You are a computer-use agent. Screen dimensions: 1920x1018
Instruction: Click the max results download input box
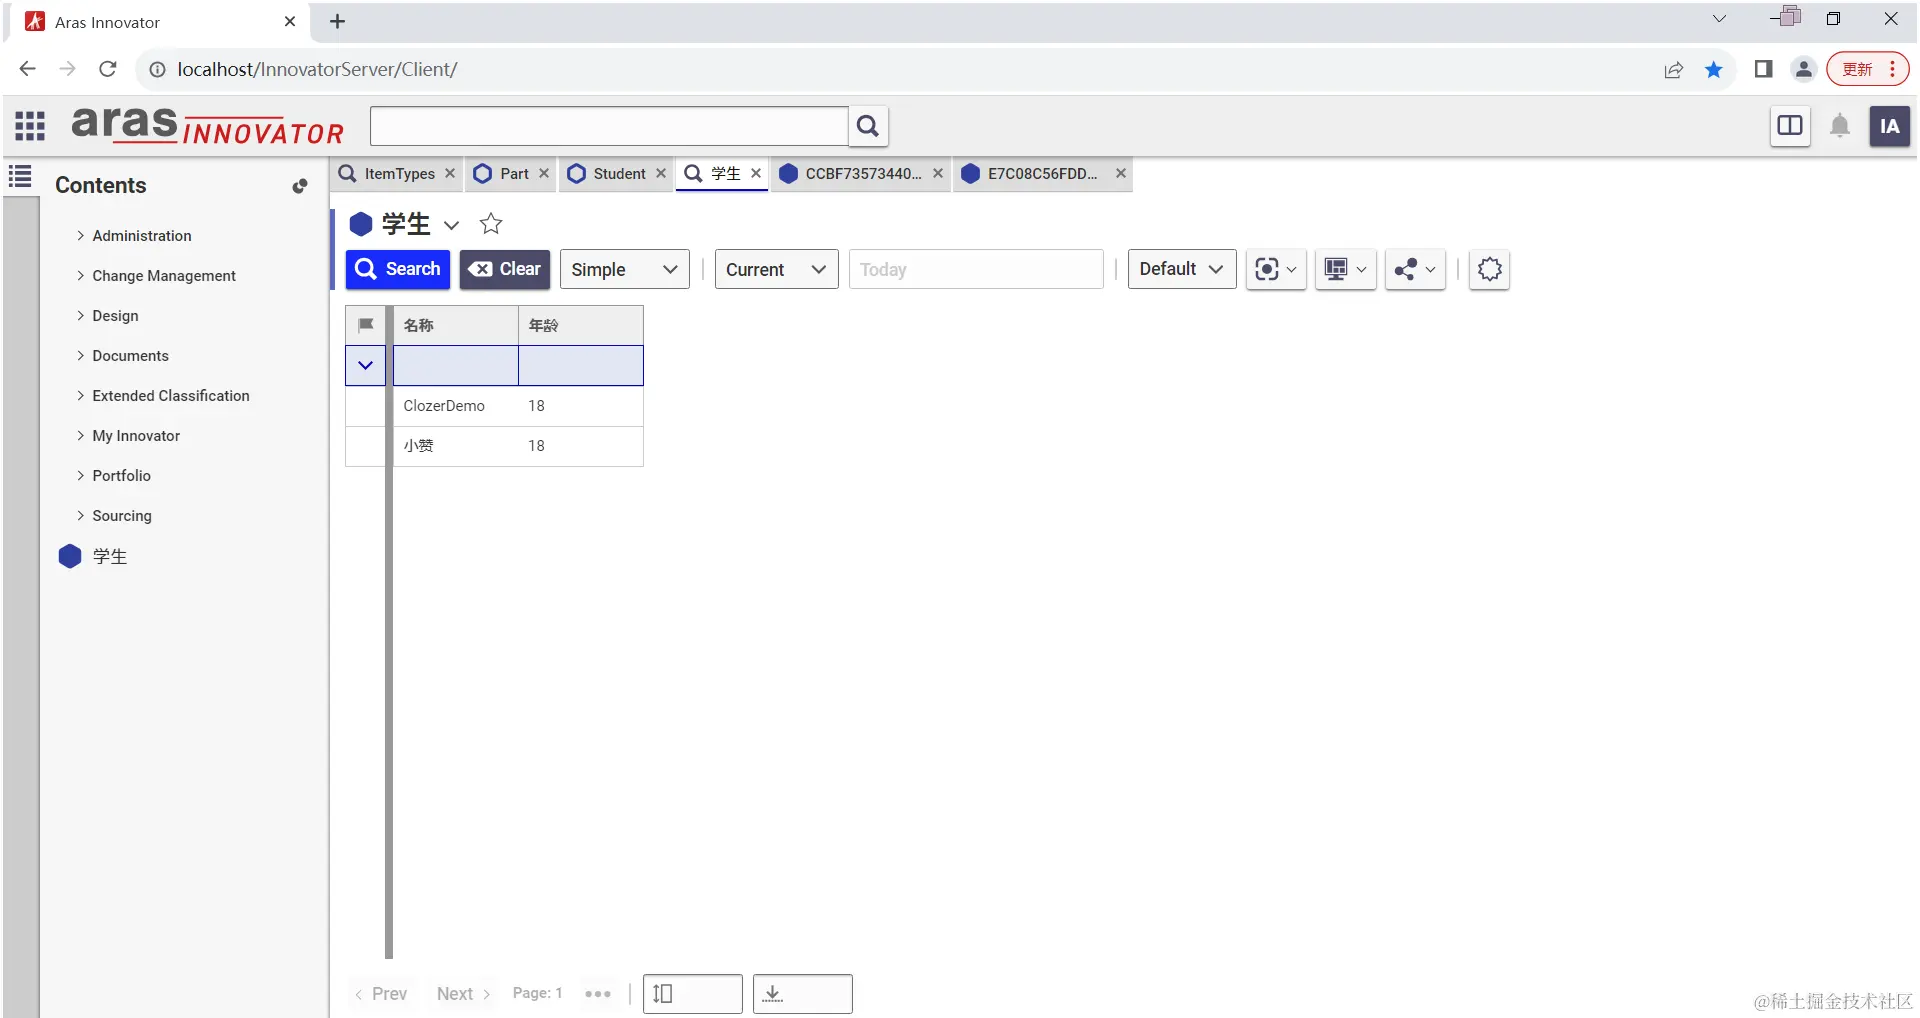803,994
